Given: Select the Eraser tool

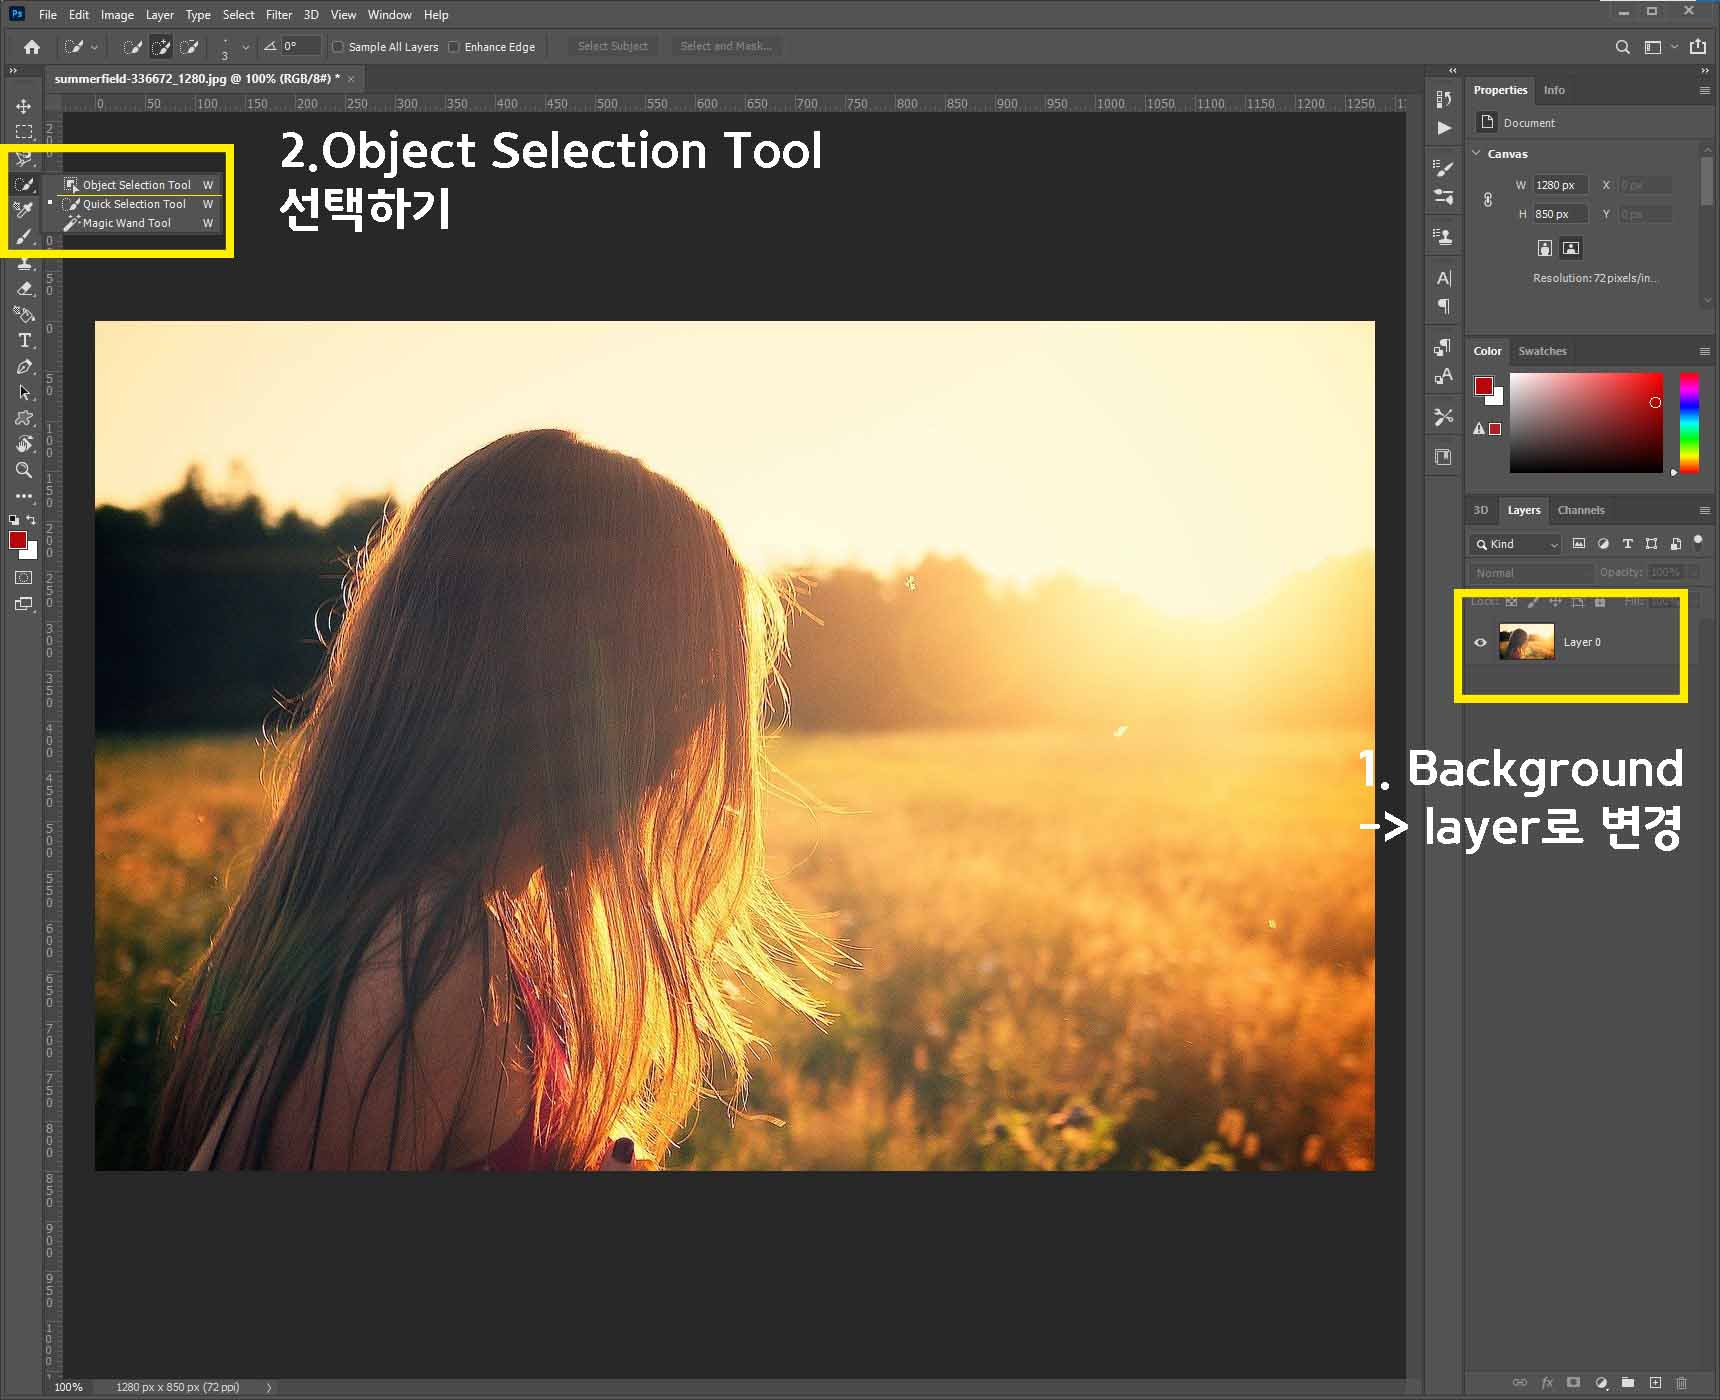Looking at the screenshot, I should [x=24, y=288].
